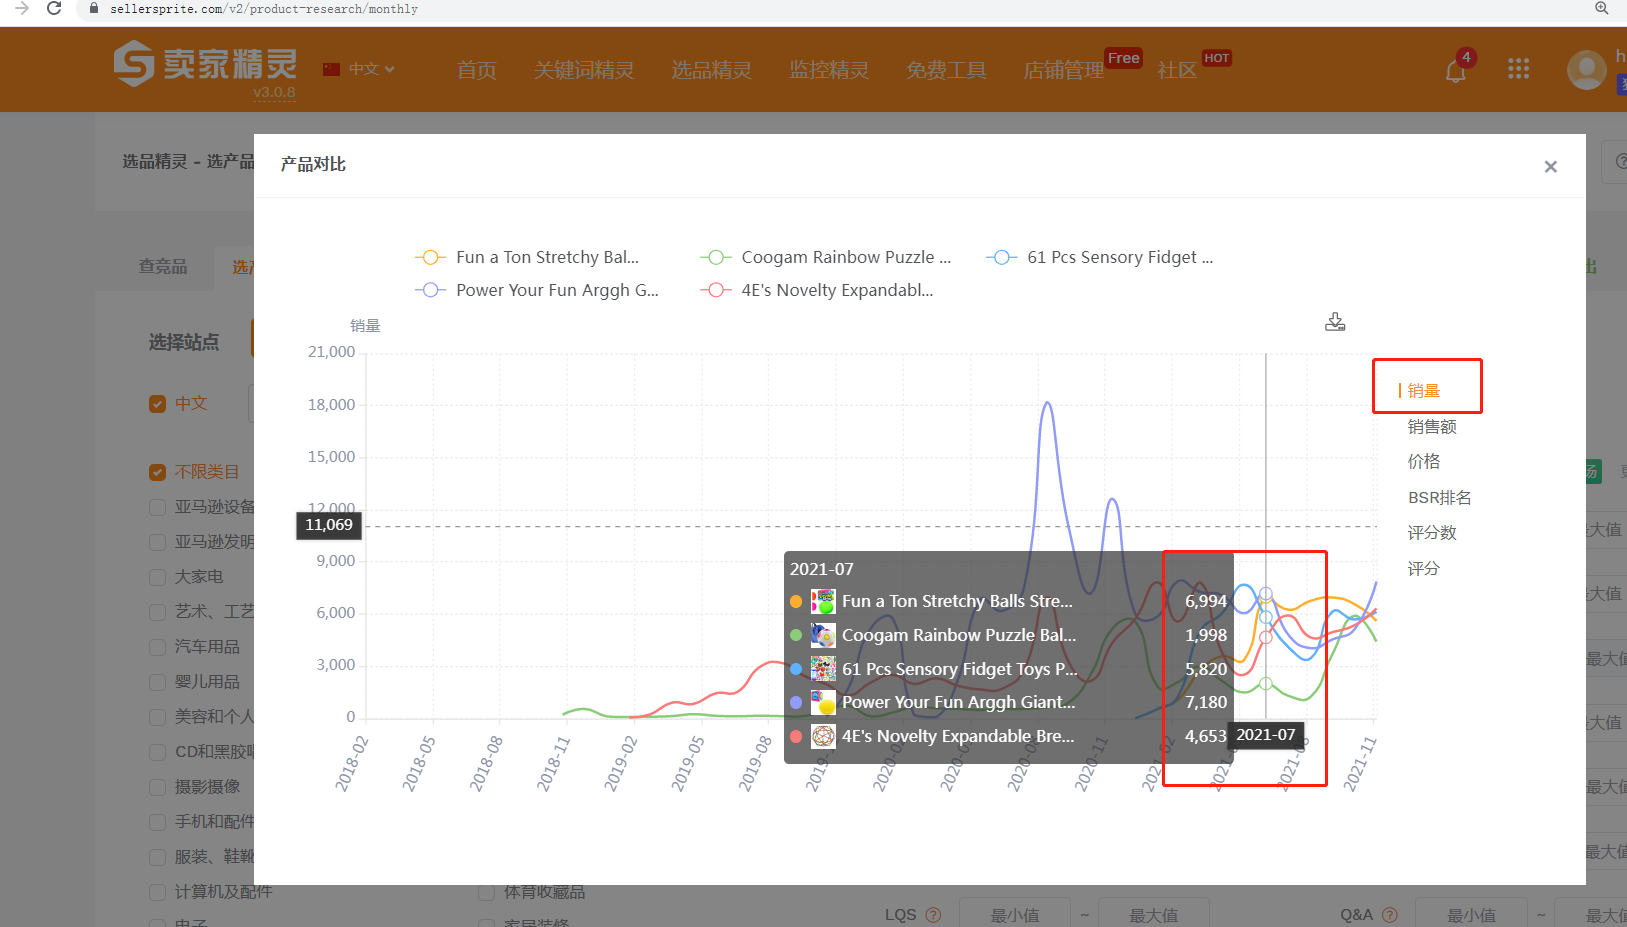Click the chart download image icon

tap(1335, 322)
